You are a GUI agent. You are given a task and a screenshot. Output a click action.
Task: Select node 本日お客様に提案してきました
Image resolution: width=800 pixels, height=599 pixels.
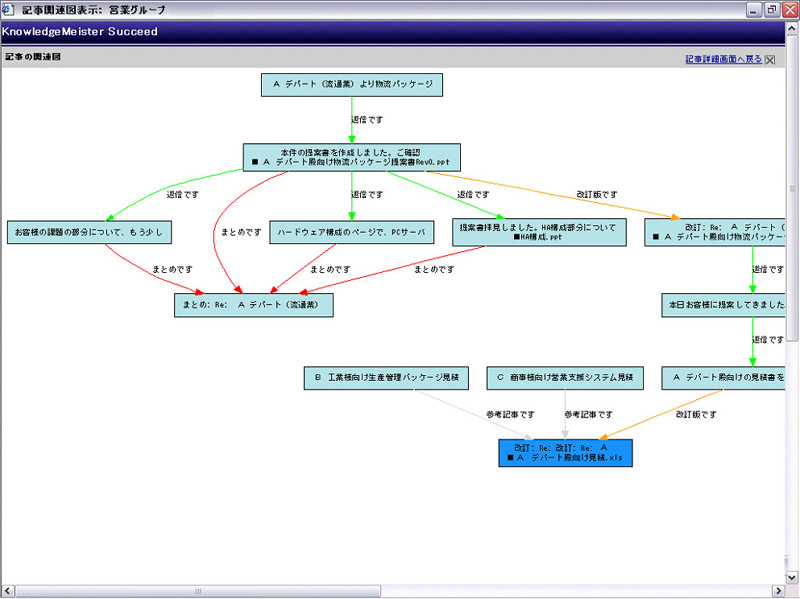pos(723,305)
